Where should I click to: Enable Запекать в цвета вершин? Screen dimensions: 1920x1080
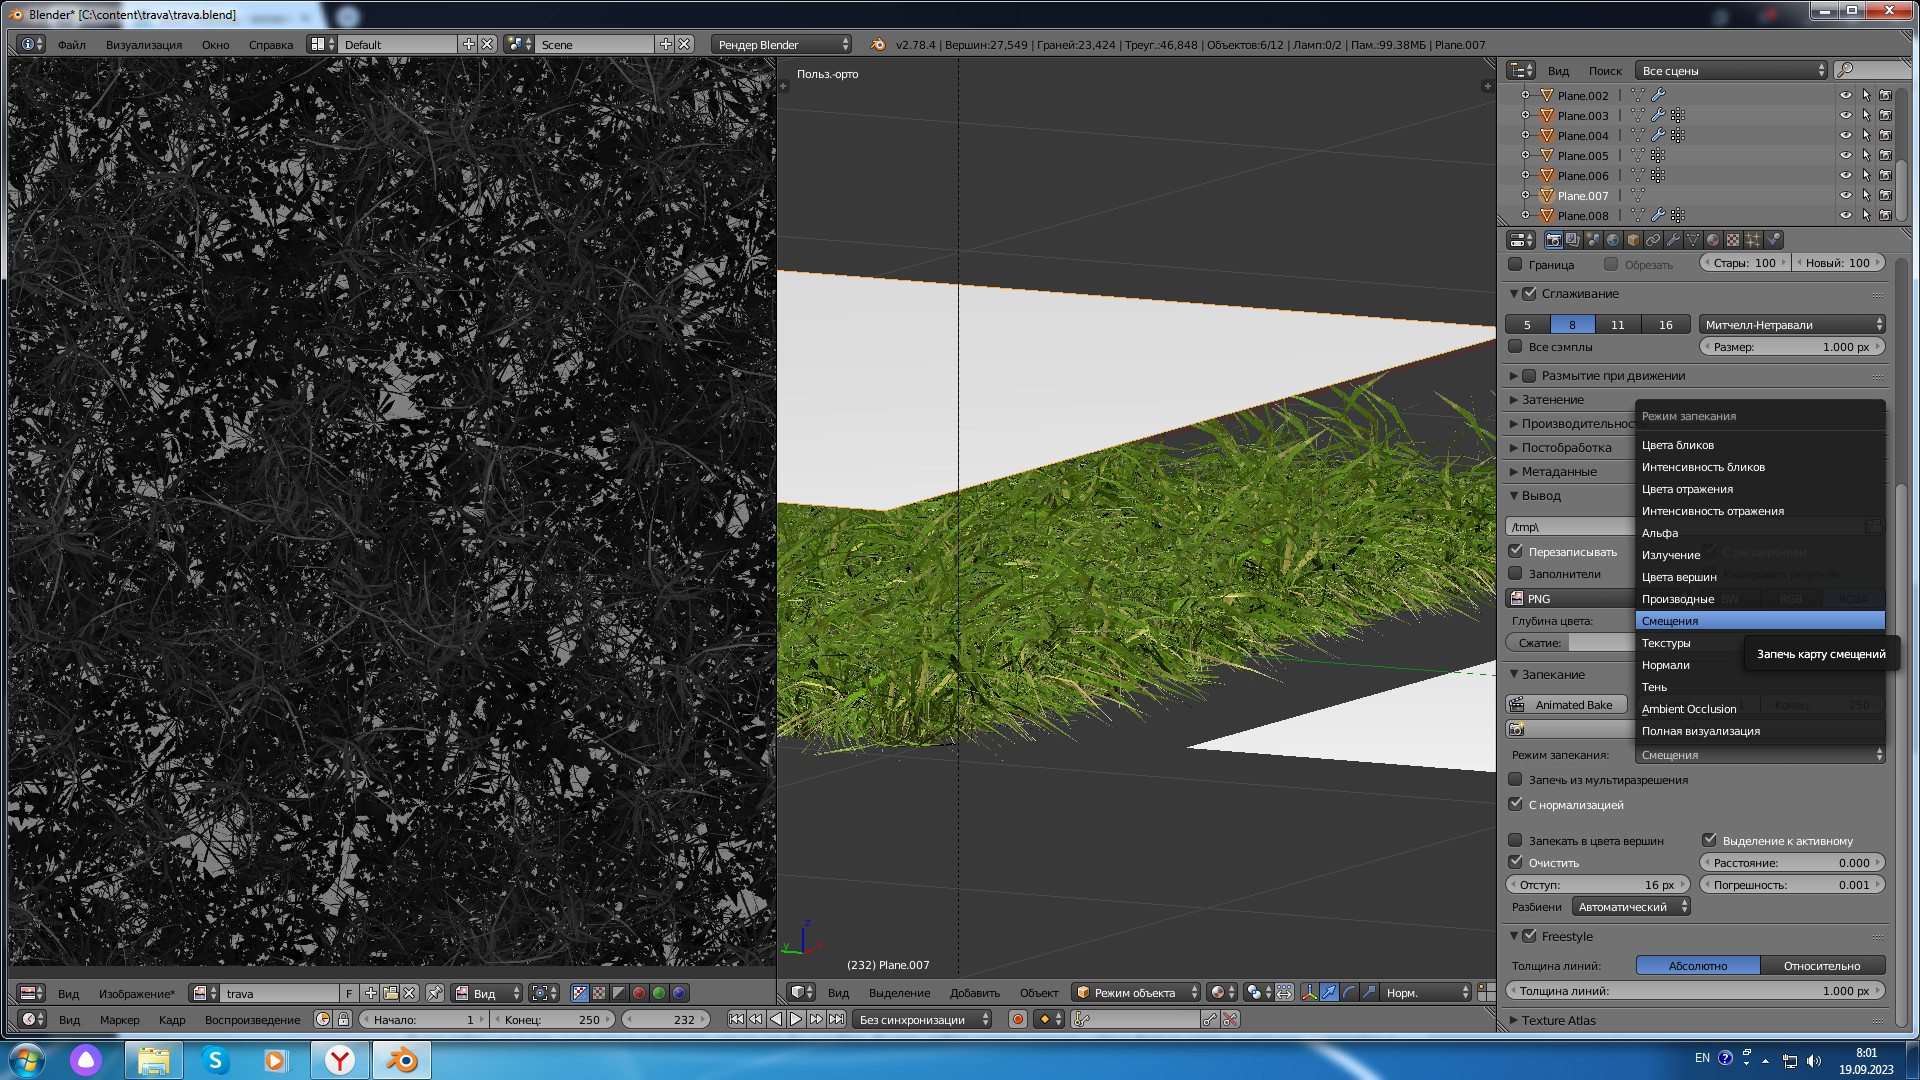tap(1515, 841)
